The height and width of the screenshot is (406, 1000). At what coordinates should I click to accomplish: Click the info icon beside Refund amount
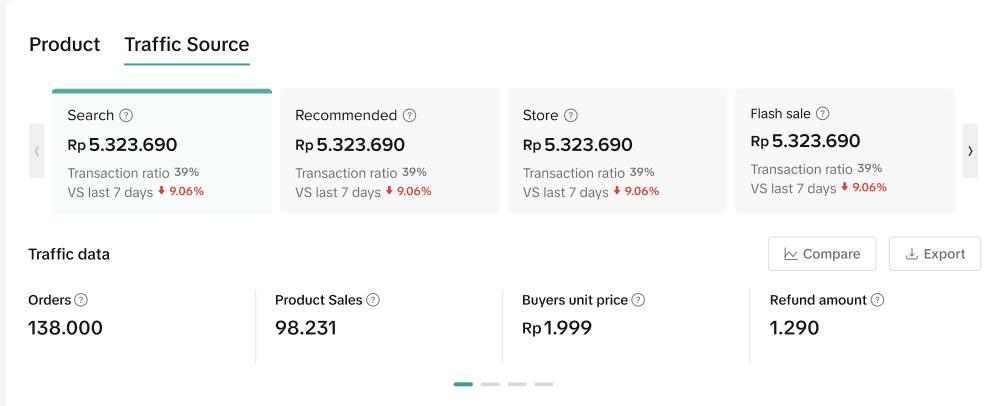(877, 300)
